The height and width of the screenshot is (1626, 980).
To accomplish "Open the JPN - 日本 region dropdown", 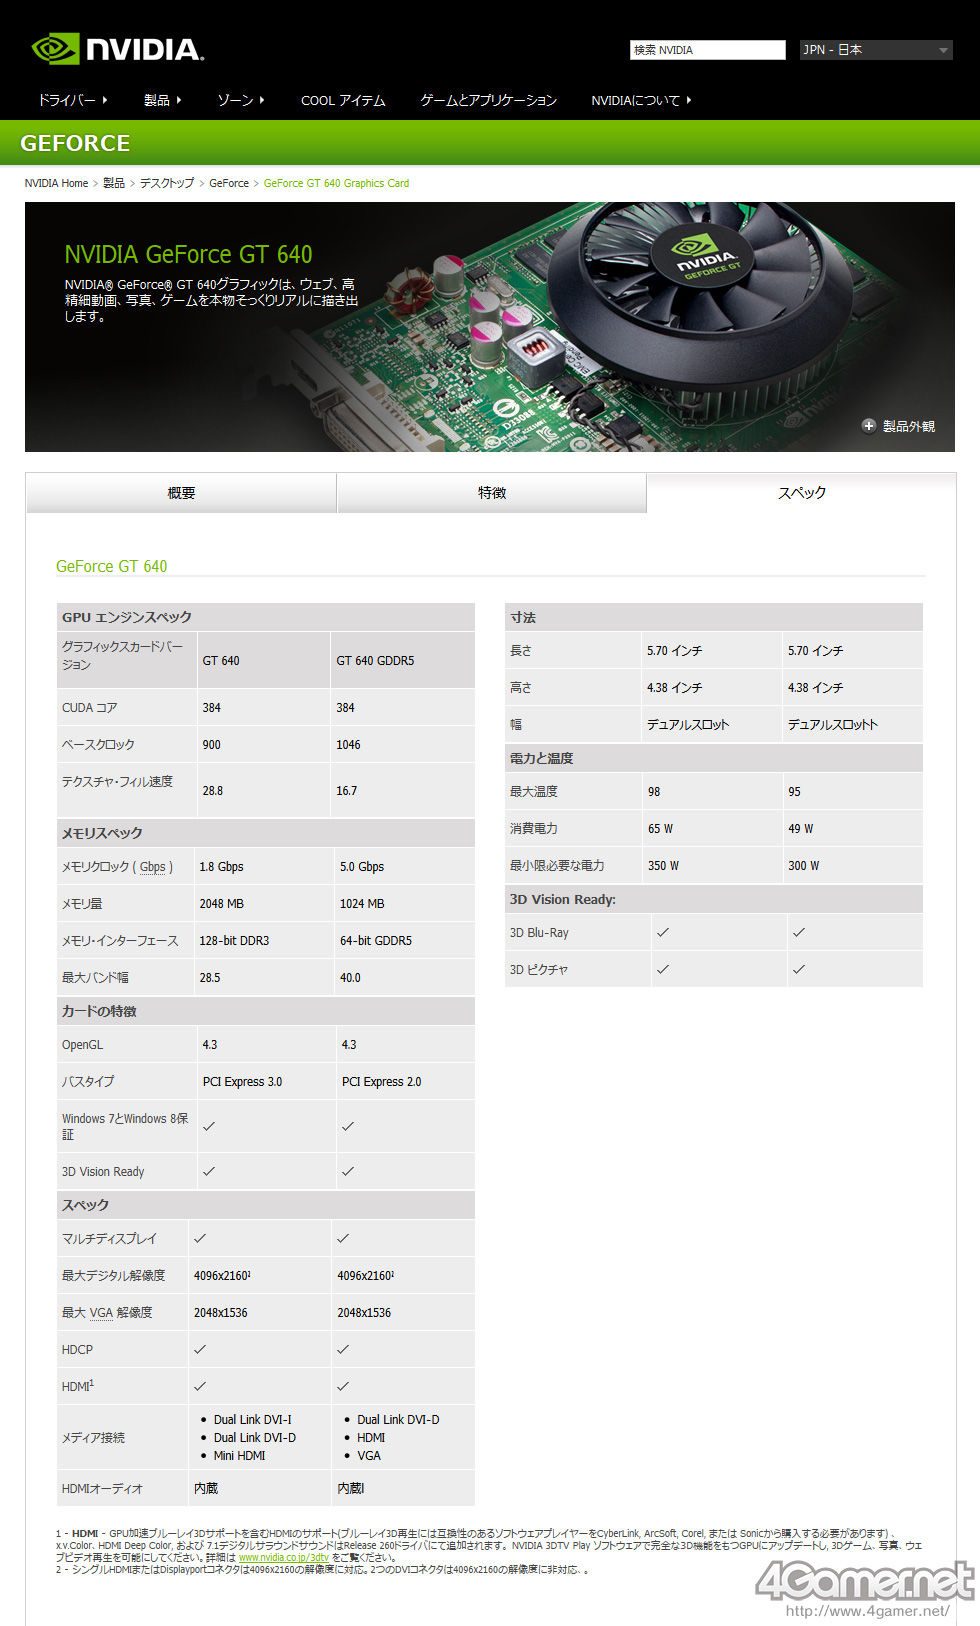I will [x=876, y=50].
